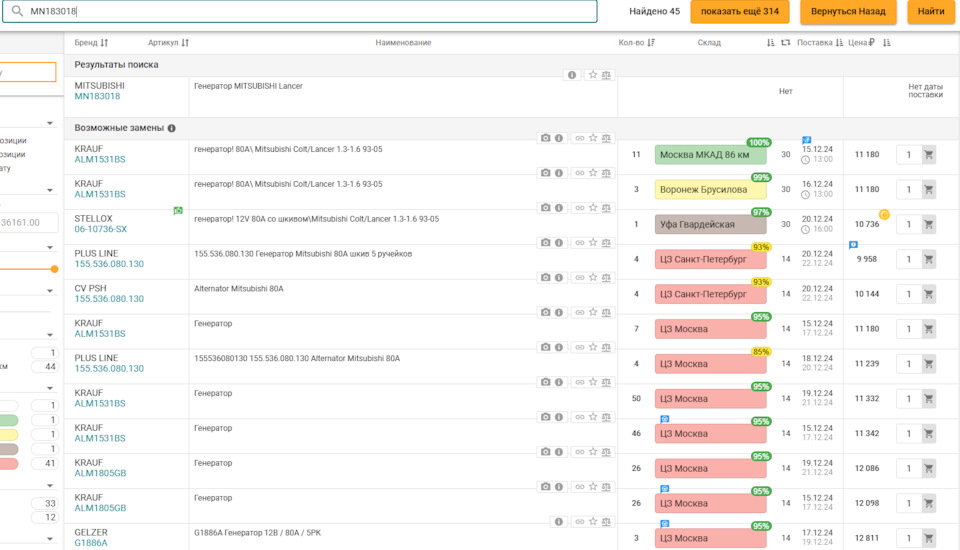Click info icon beside Возможные замены

[x=171, y=128]
